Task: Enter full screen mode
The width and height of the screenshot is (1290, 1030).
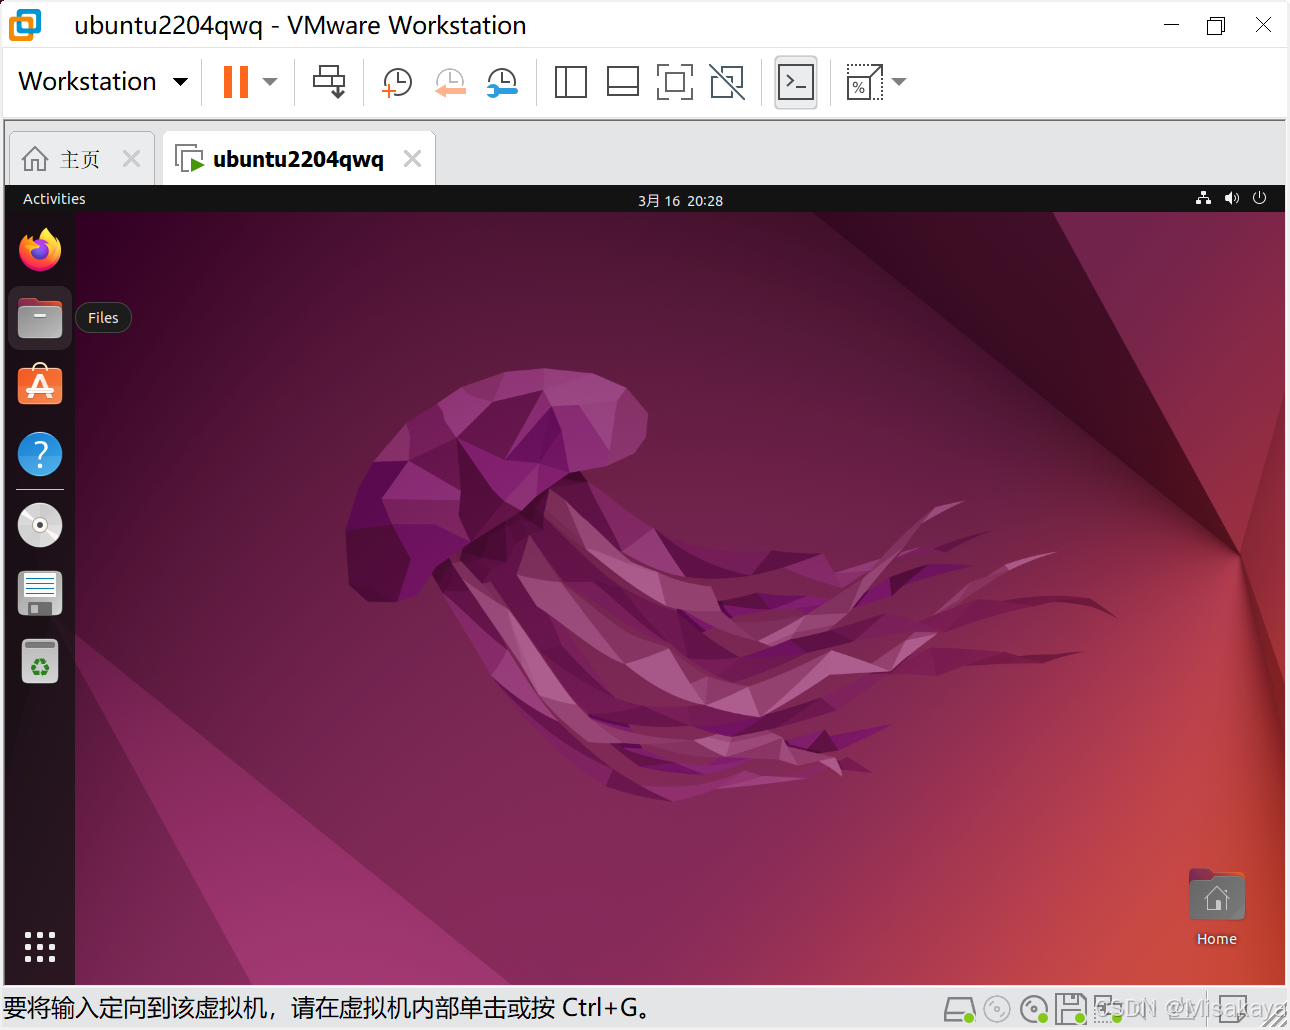Action: coord(675,82)
